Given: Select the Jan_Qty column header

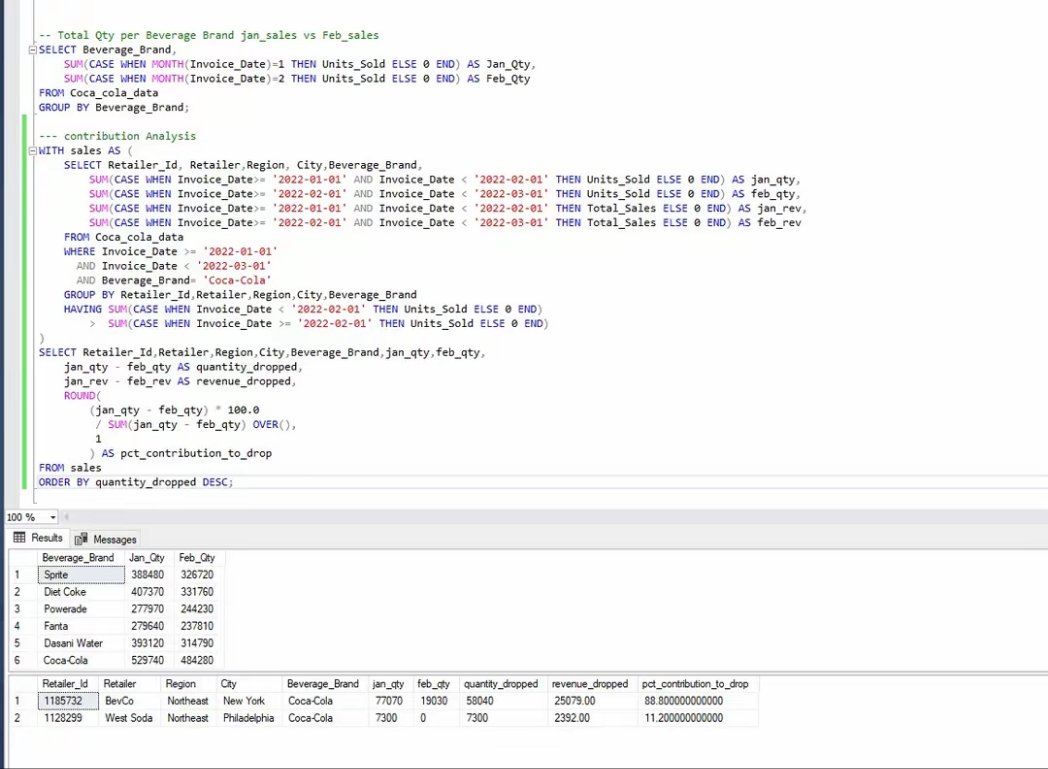Looking at the screenshot, I should (x=147, y=558).
